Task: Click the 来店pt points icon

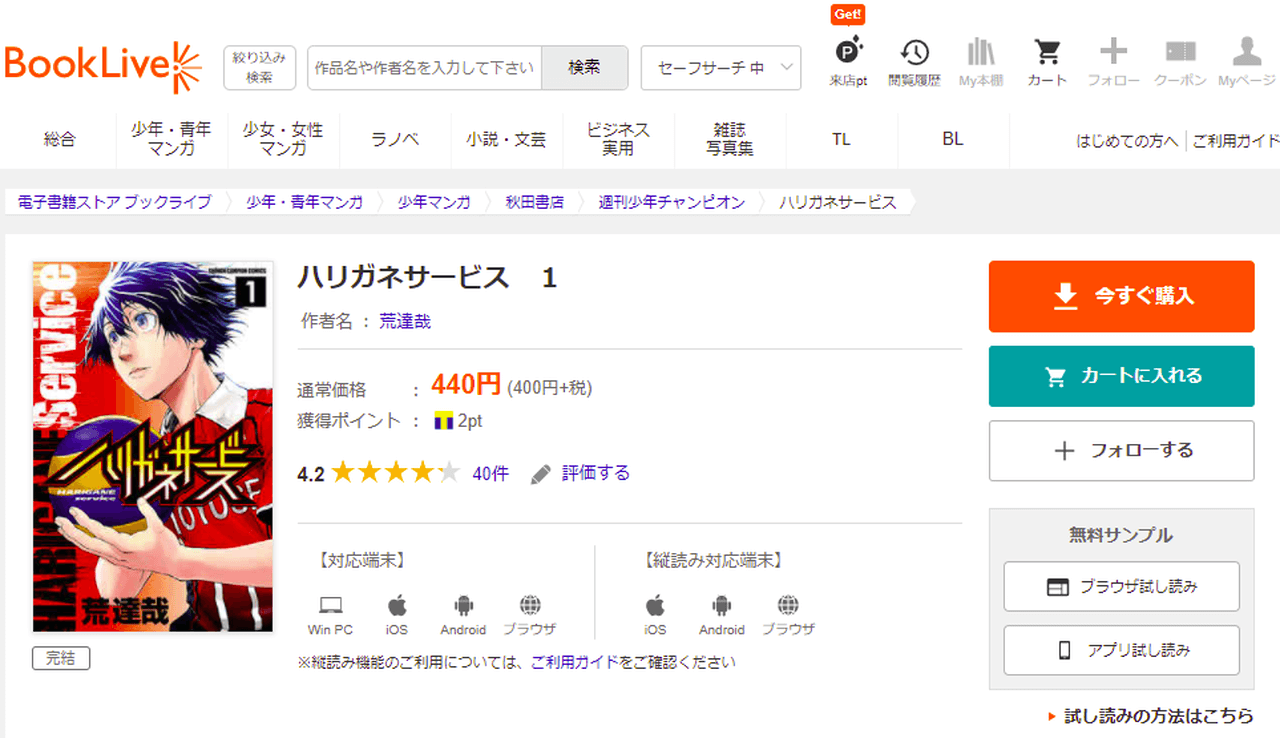Action: (848, 62)
